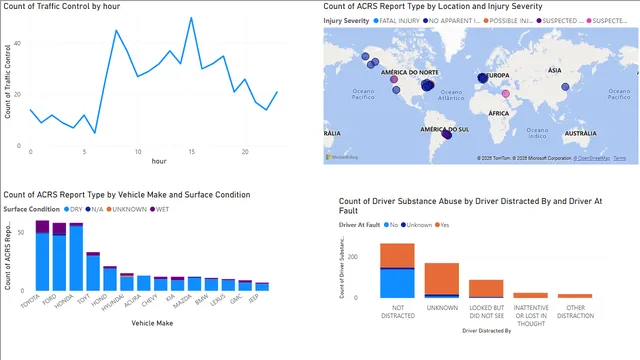The width and height of the screenshot is (640, 360).
Task: Click the 'Vehicle Make' axis title
Action: point(152,323)
